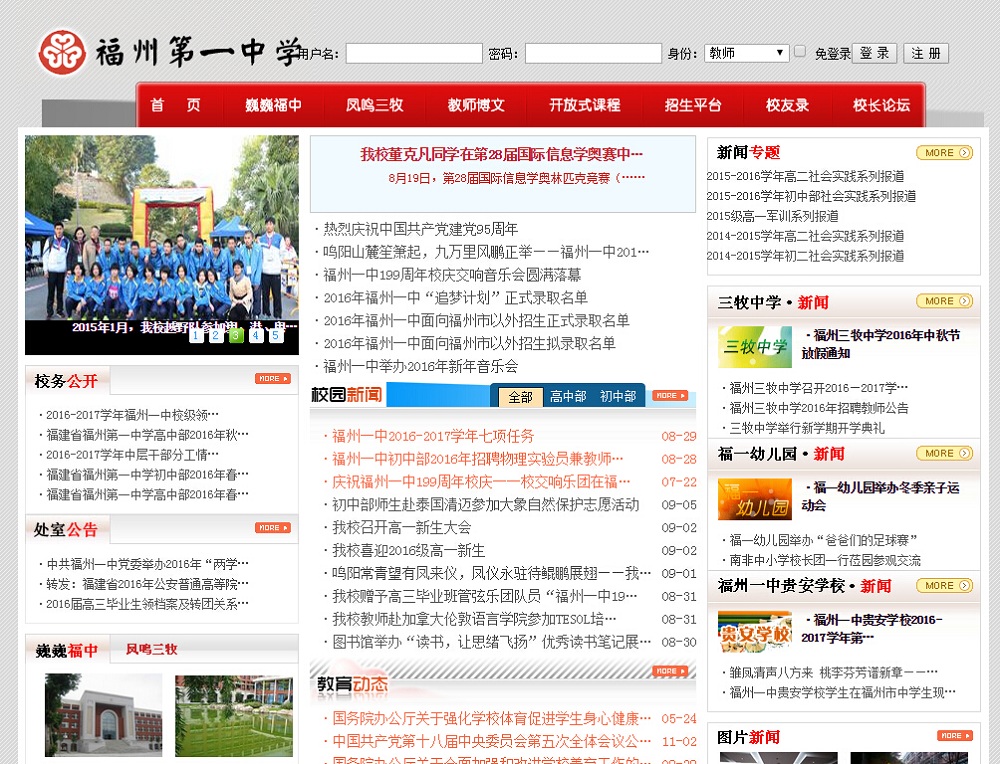Open 2016-2017学年中层干部分工情 link

pos(132,454)
